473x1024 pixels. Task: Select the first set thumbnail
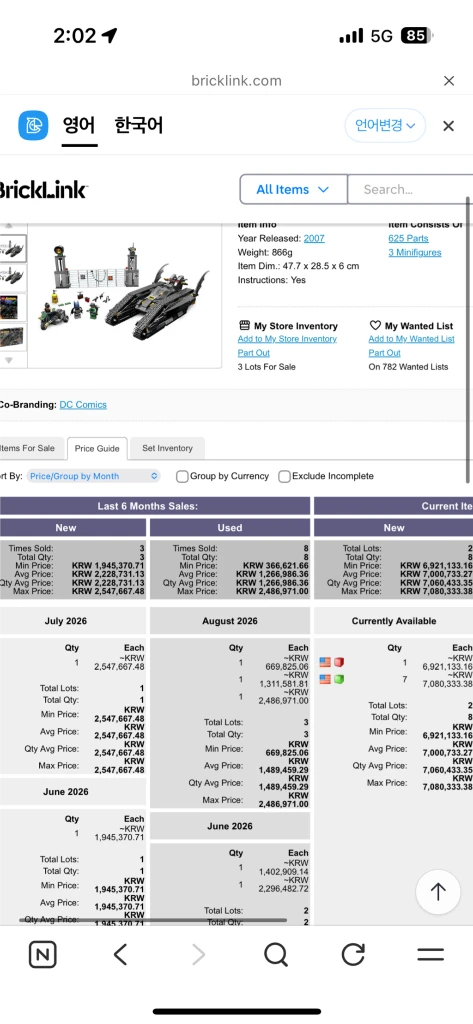point(13,249)
